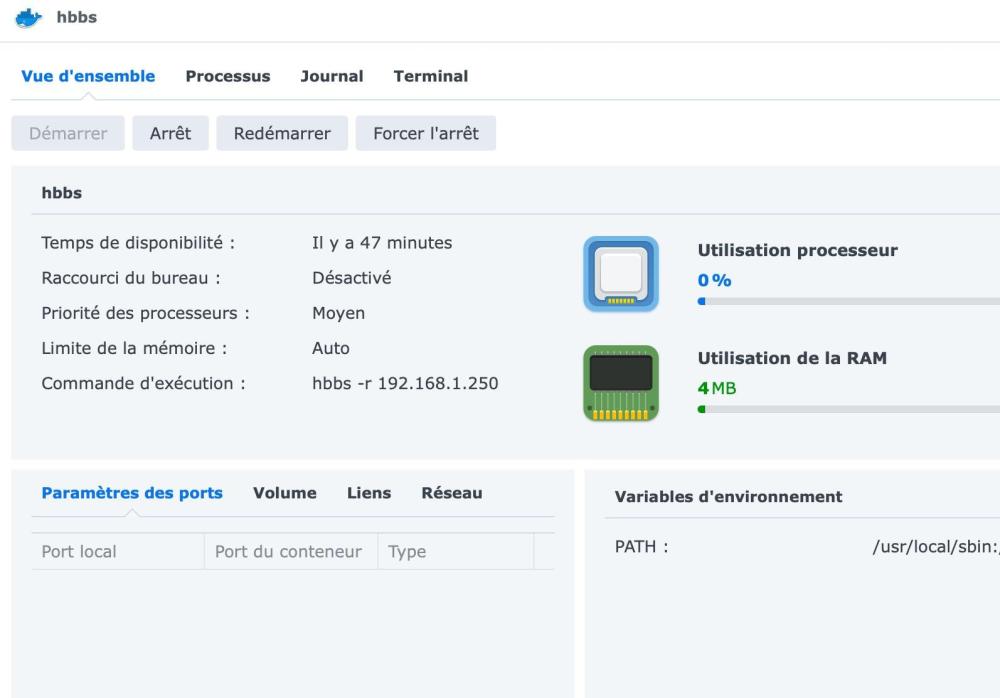This screenshot has width=1000, height=698.
Task: Select the Vue d'ensemble tab
Action: (88, 76)
